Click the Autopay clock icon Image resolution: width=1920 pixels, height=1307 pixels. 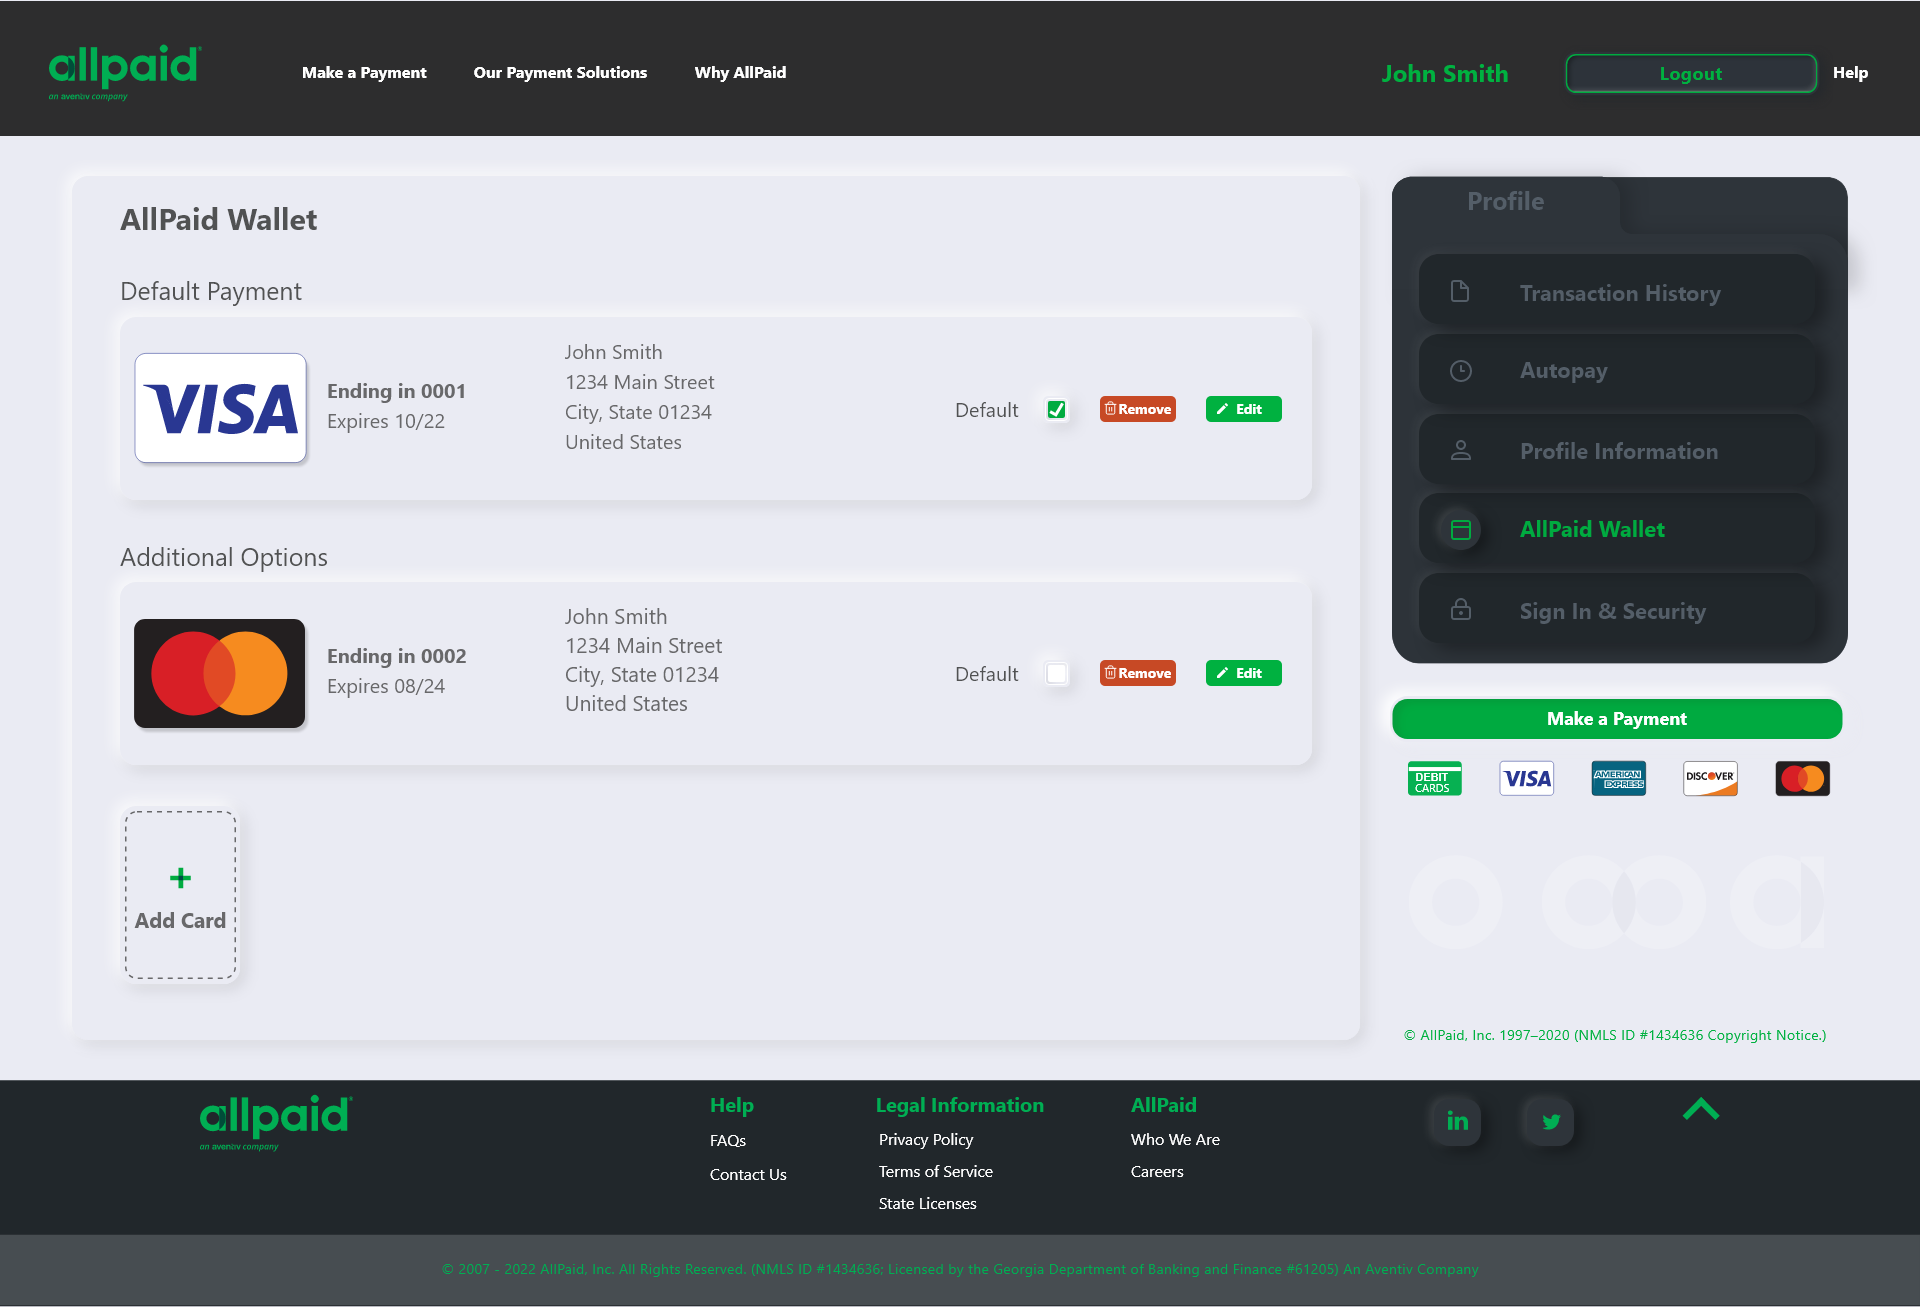(1461, 371)
